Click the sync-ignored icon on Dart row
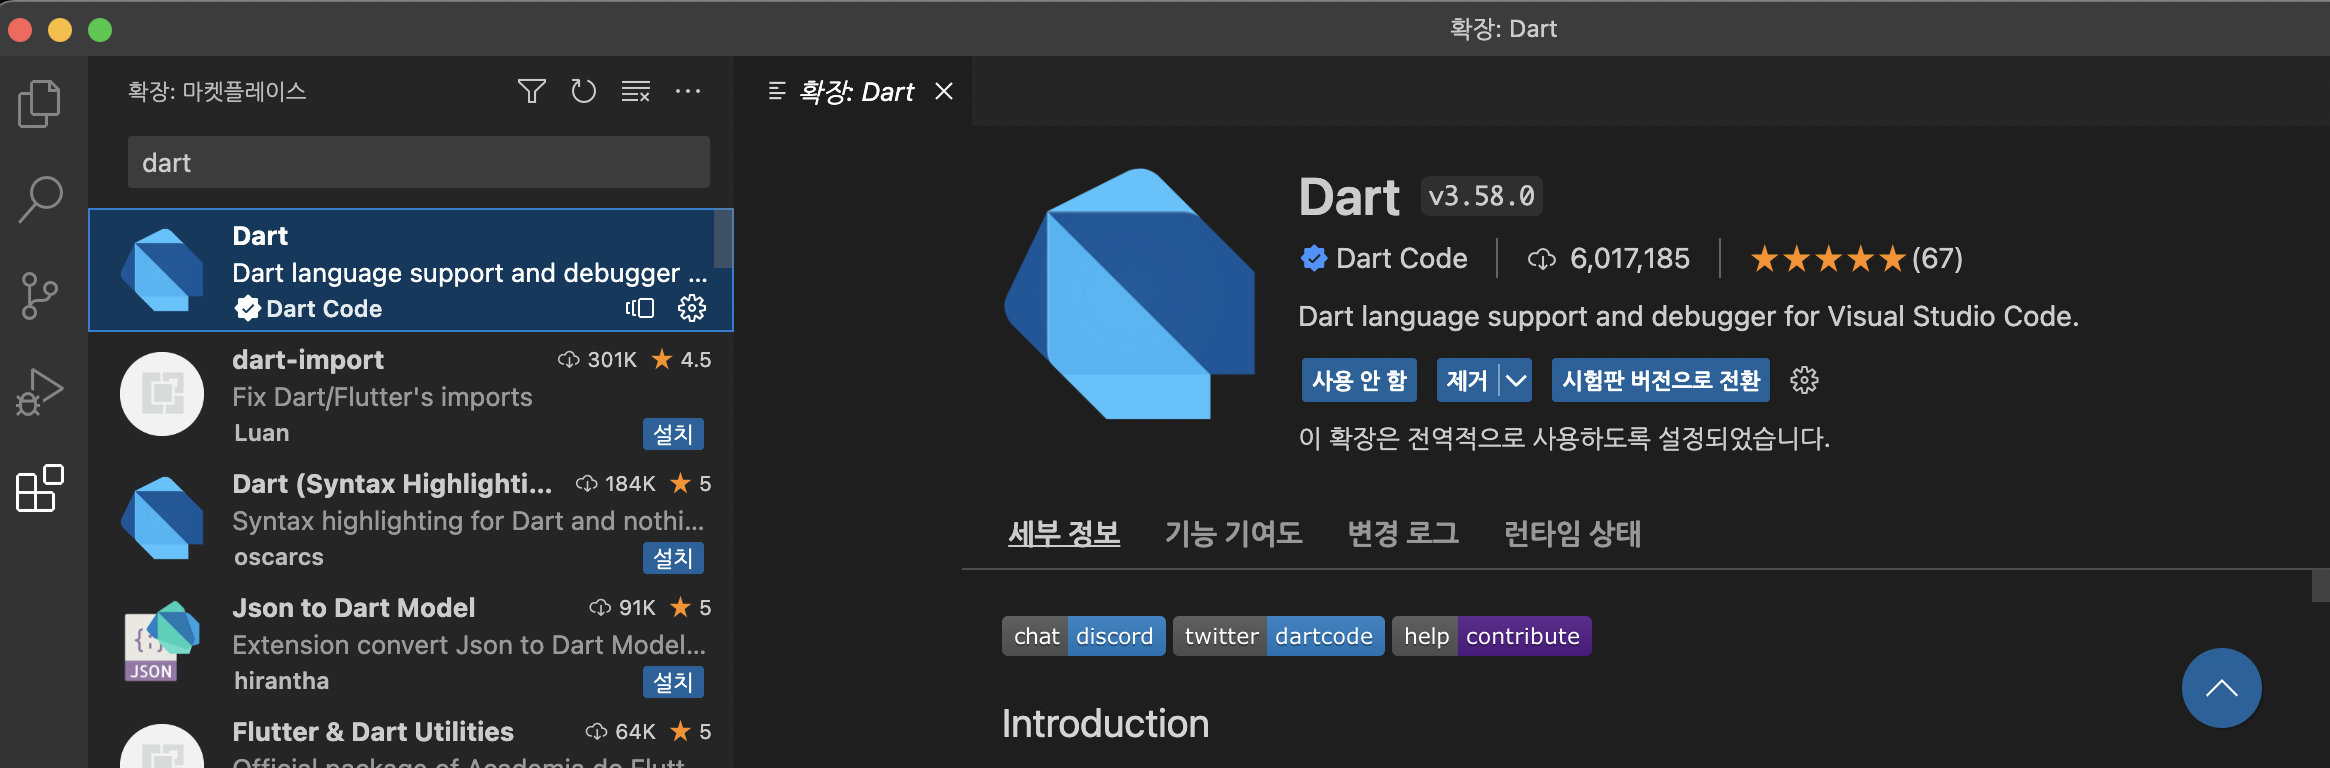2330x768 pixels. pyautogui.click(x=640, y=308)
